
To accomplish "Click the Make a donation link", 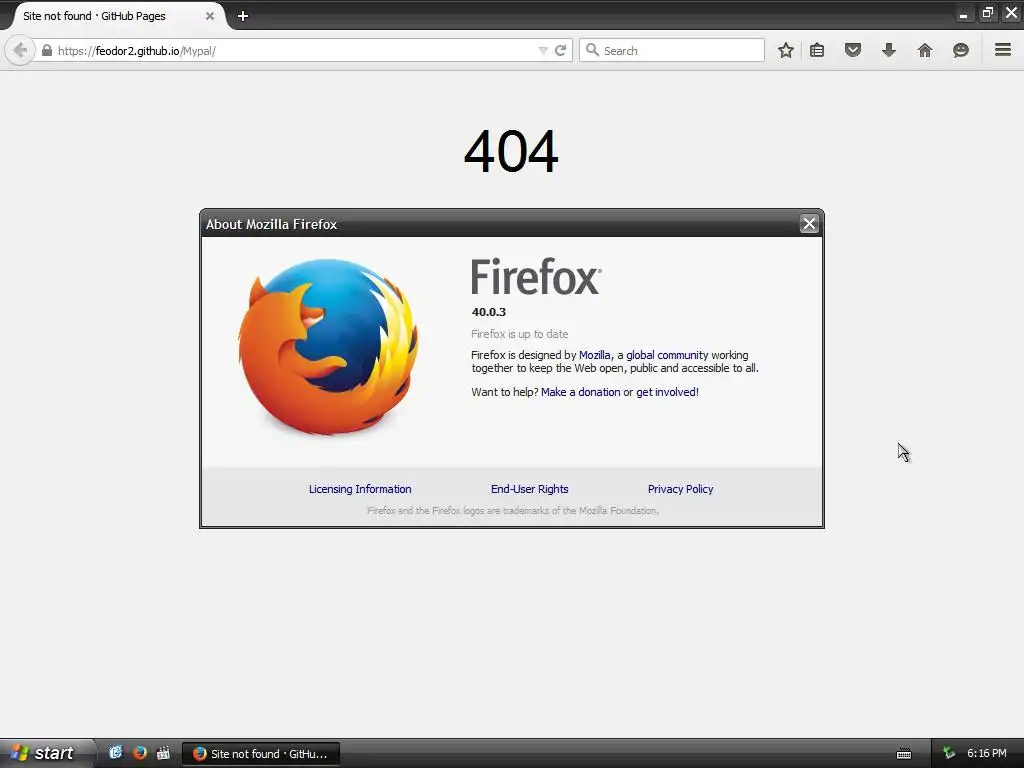I will tap(581, 392).
